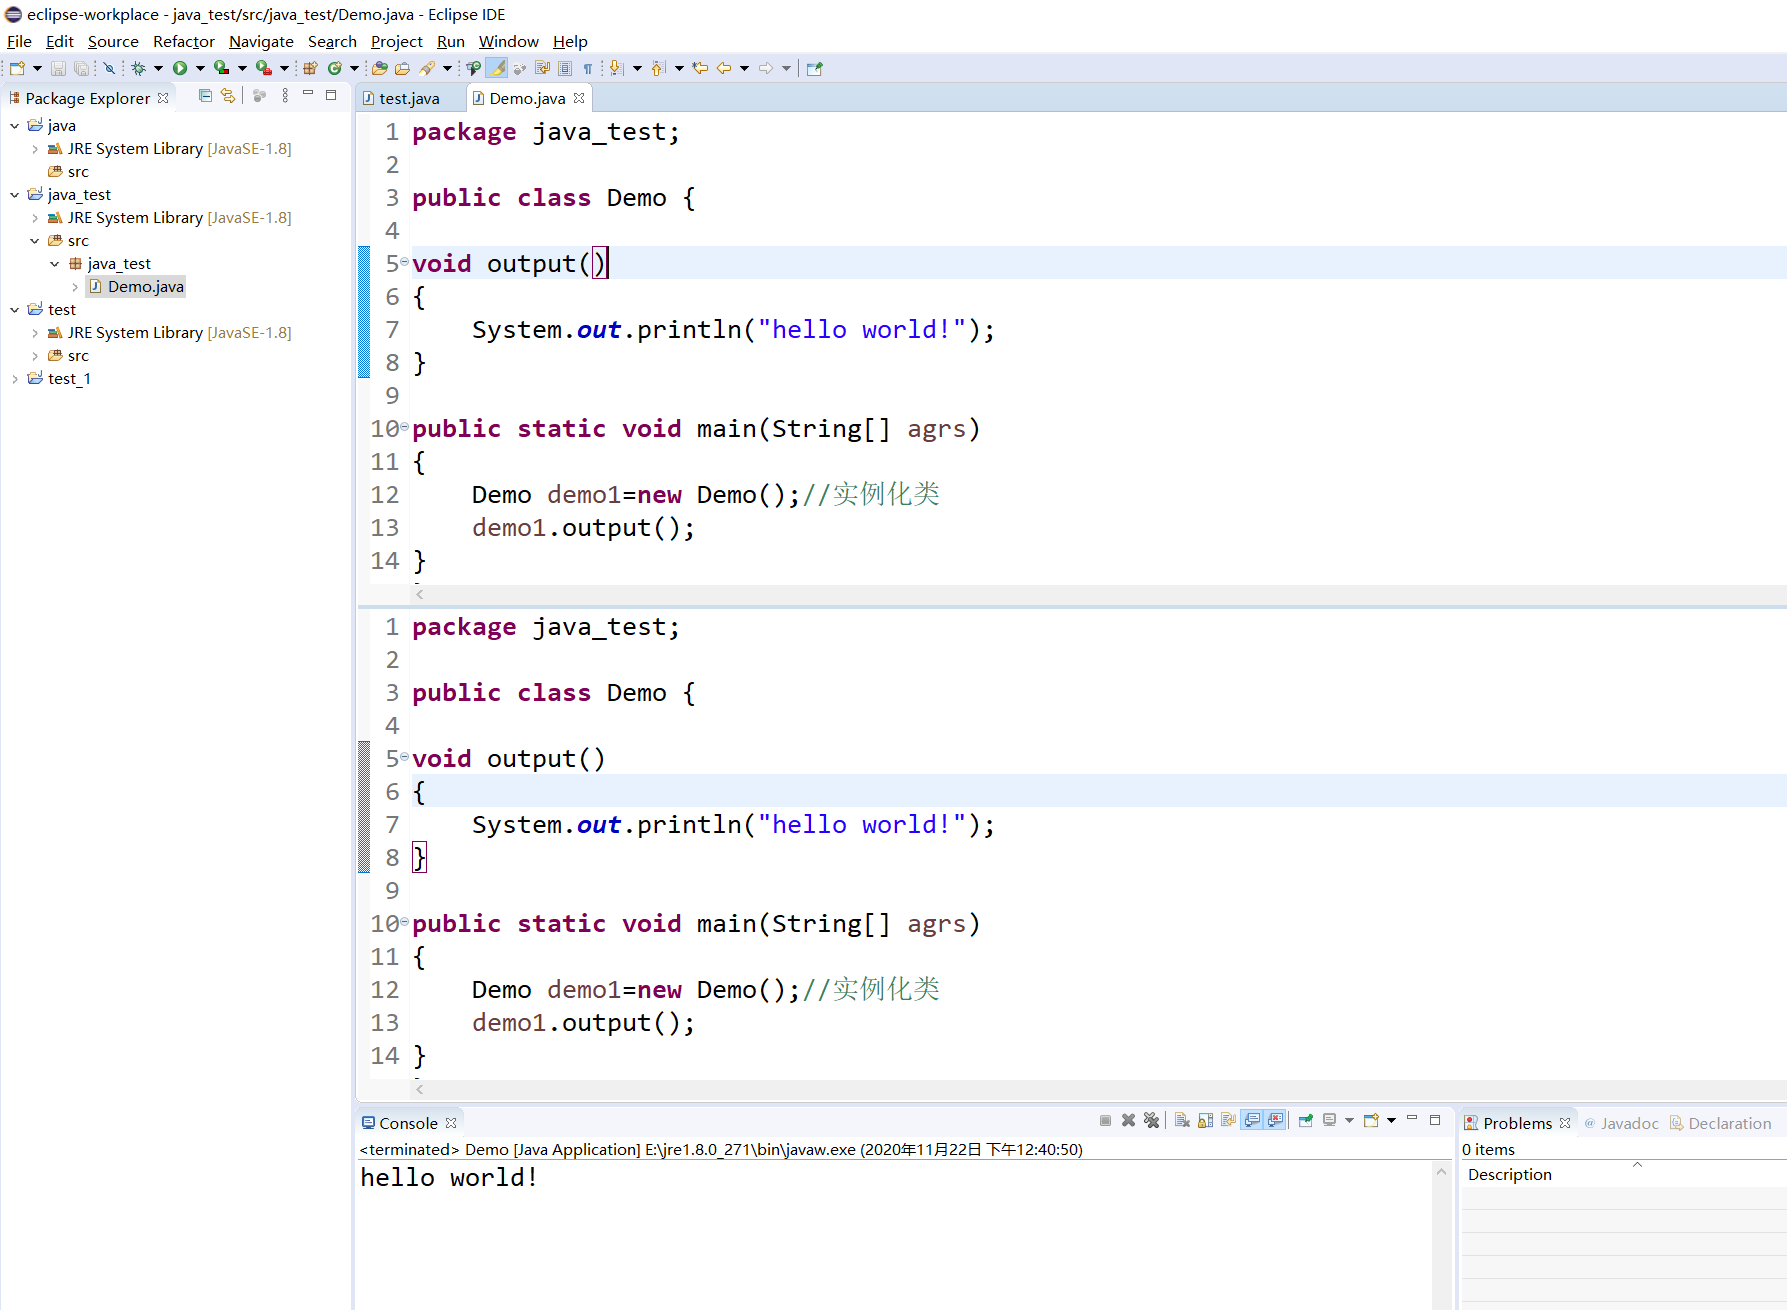
Task: Click the Back navigation arrow
Action: click(724, 68)
